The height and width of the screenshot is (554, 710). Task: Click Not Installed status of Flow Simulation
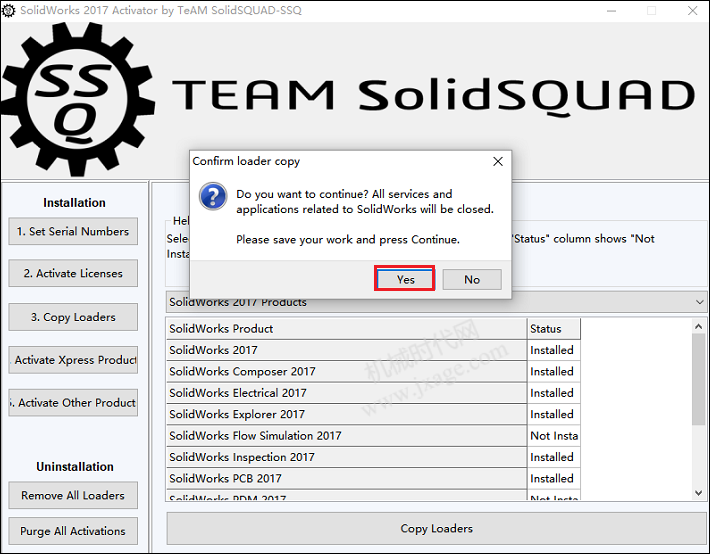(x=554, y=435)
